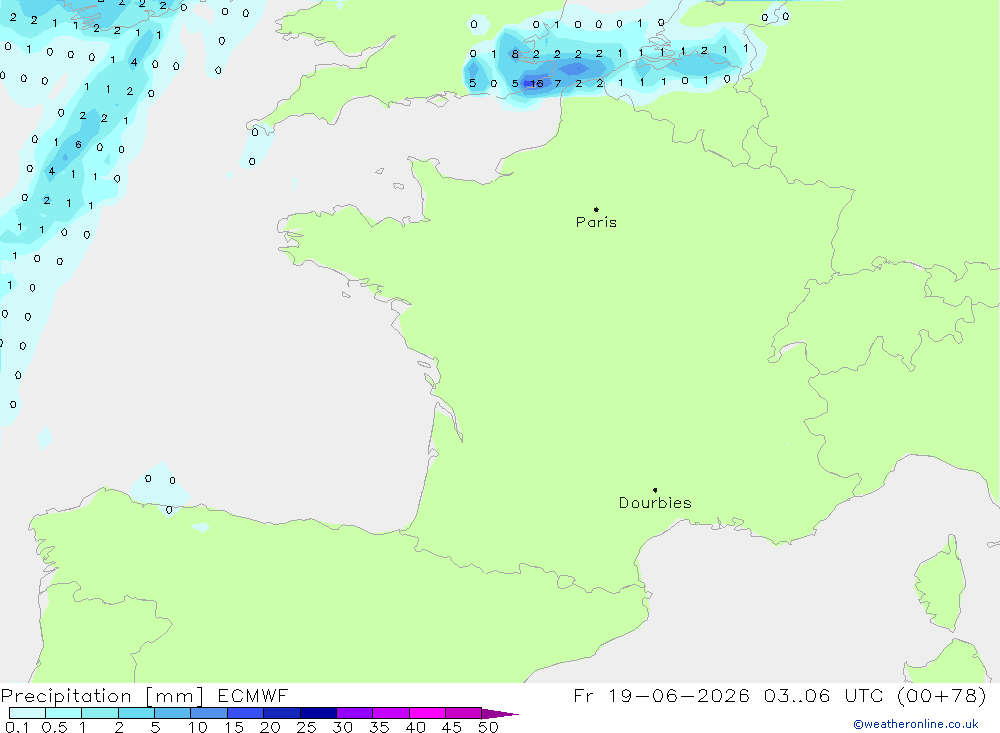Click the '(00+78)' forecast offset text

tap(942, 695)
